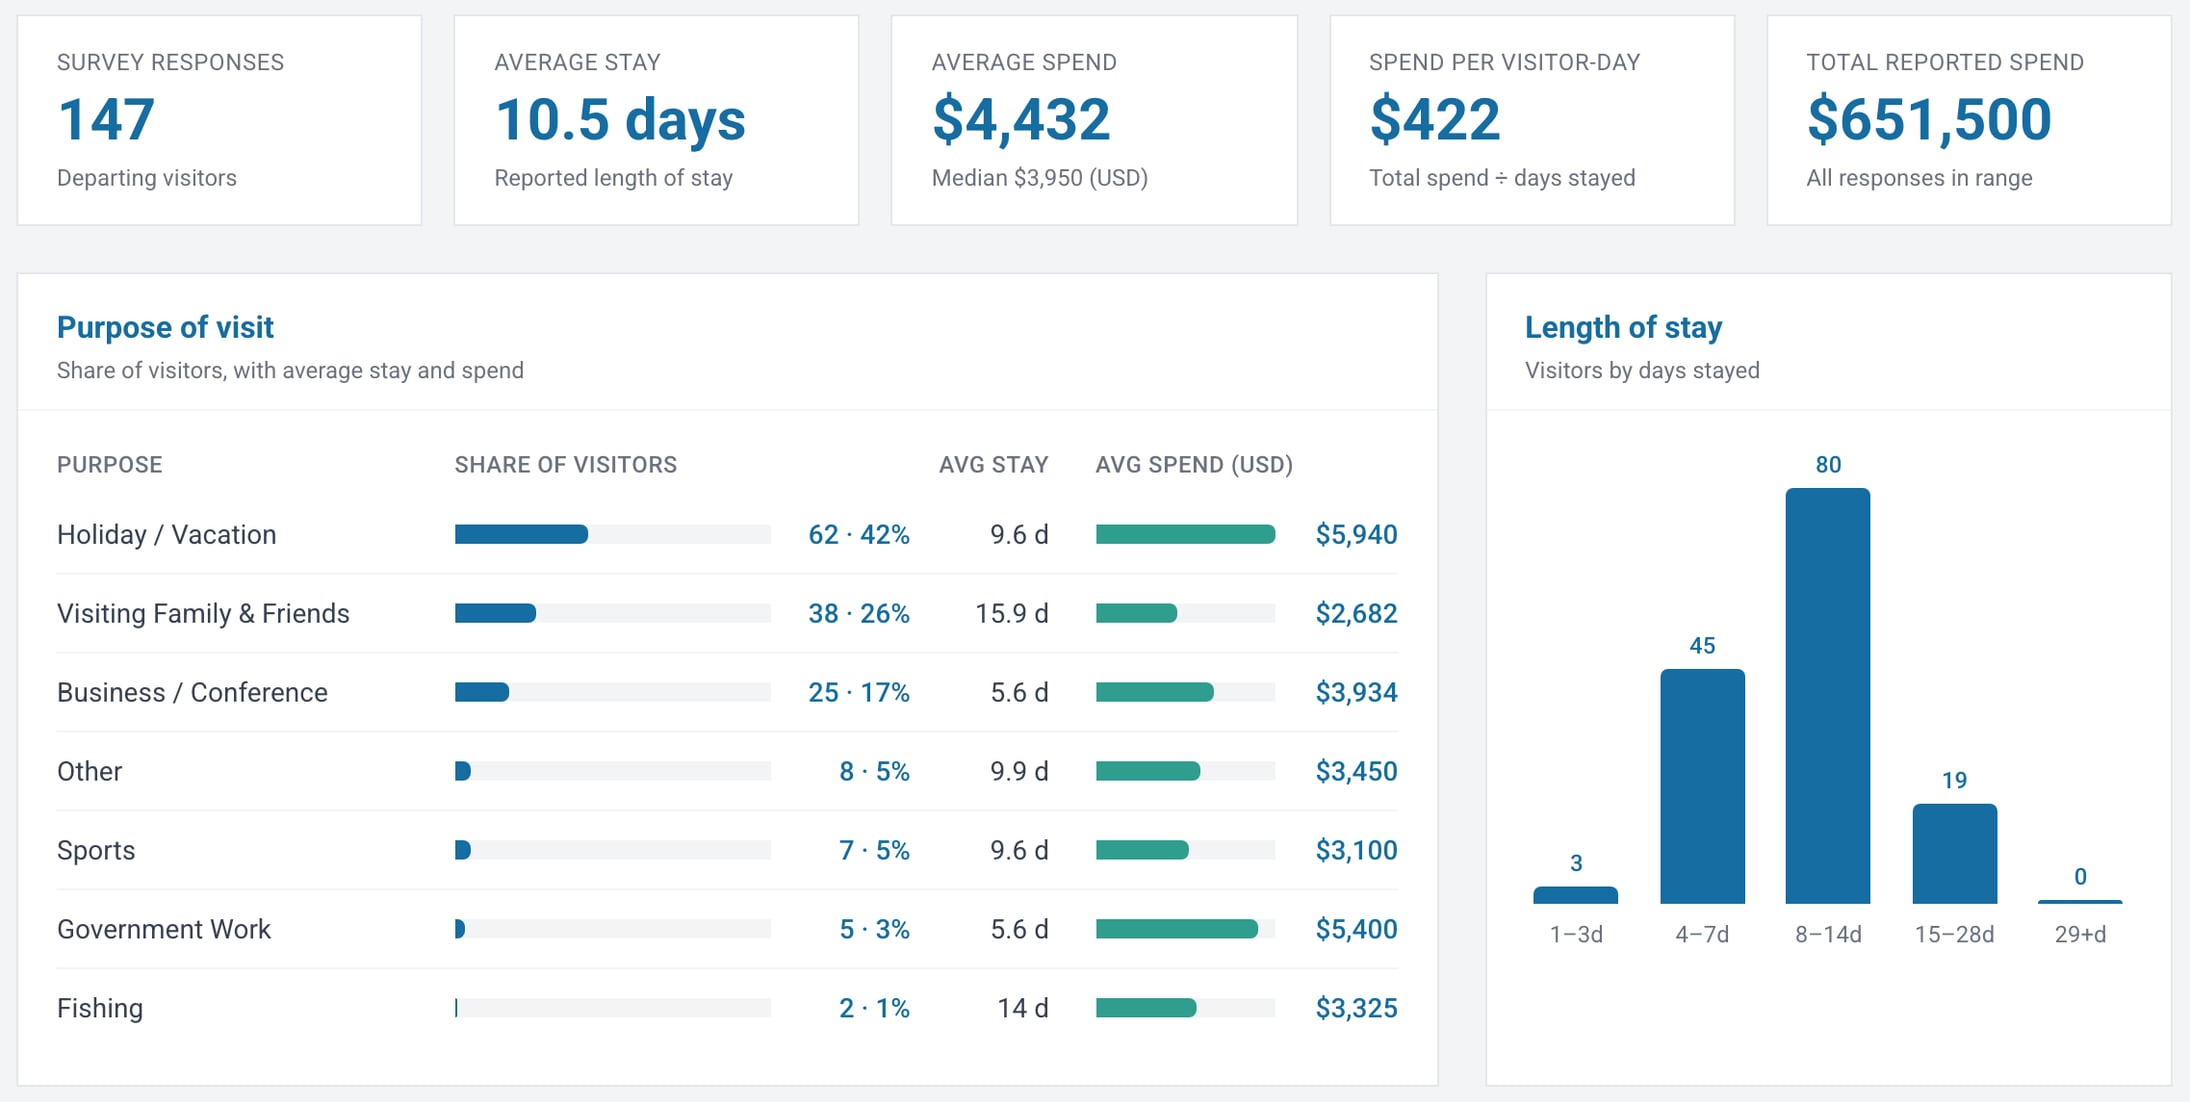Click the SHARE OF VISITORS column header

tap(566, 465)
